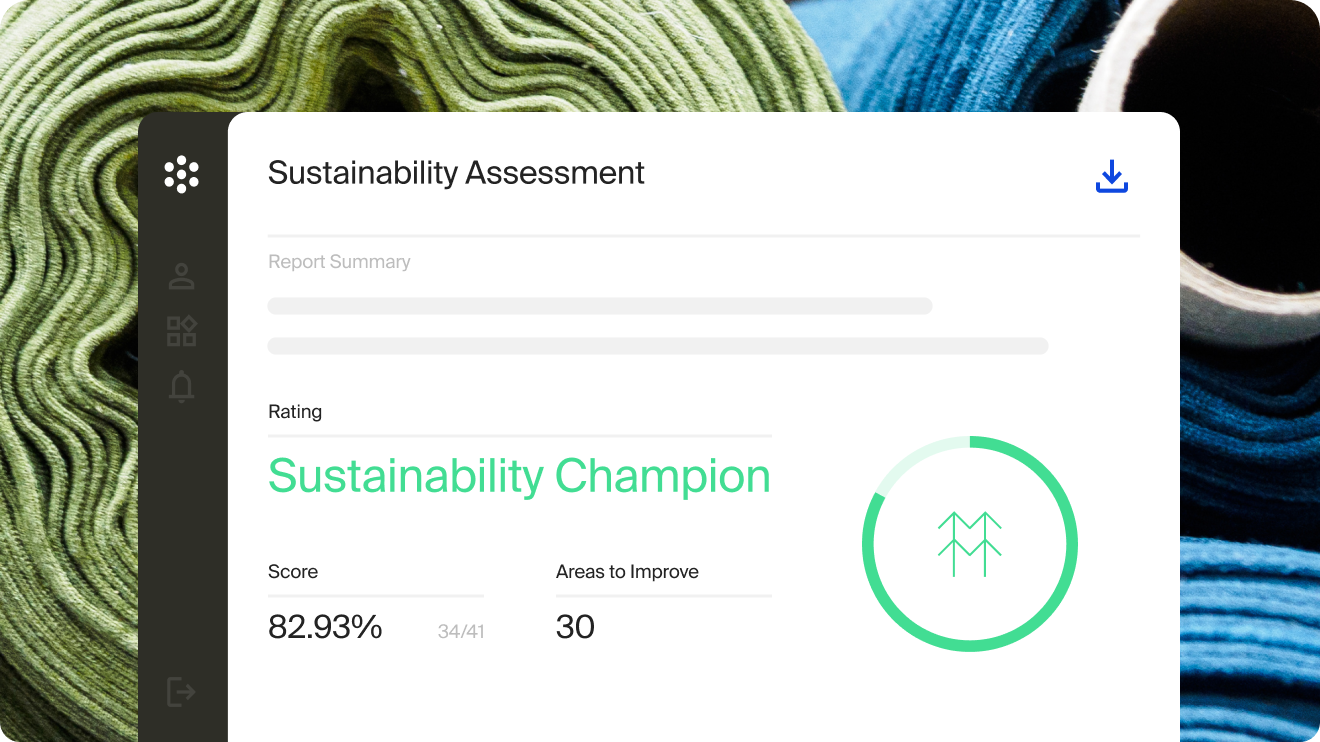Click the Sustainability Champion rating text
This screenshot has width=1320, height=742.
519,476
